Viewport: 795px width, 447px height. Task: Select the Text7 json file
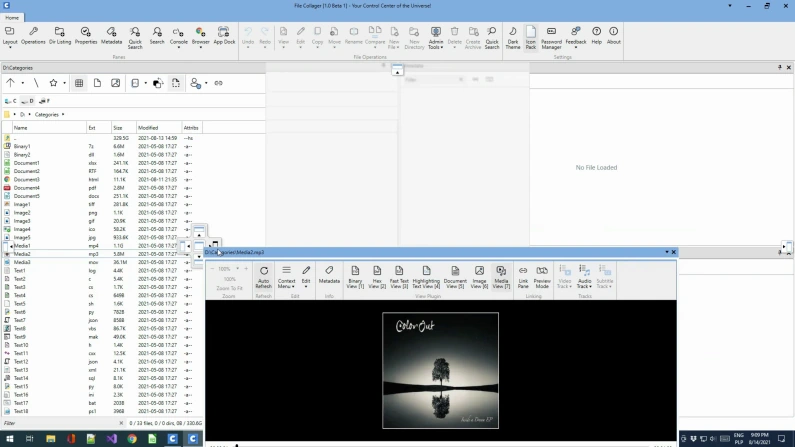101,320
